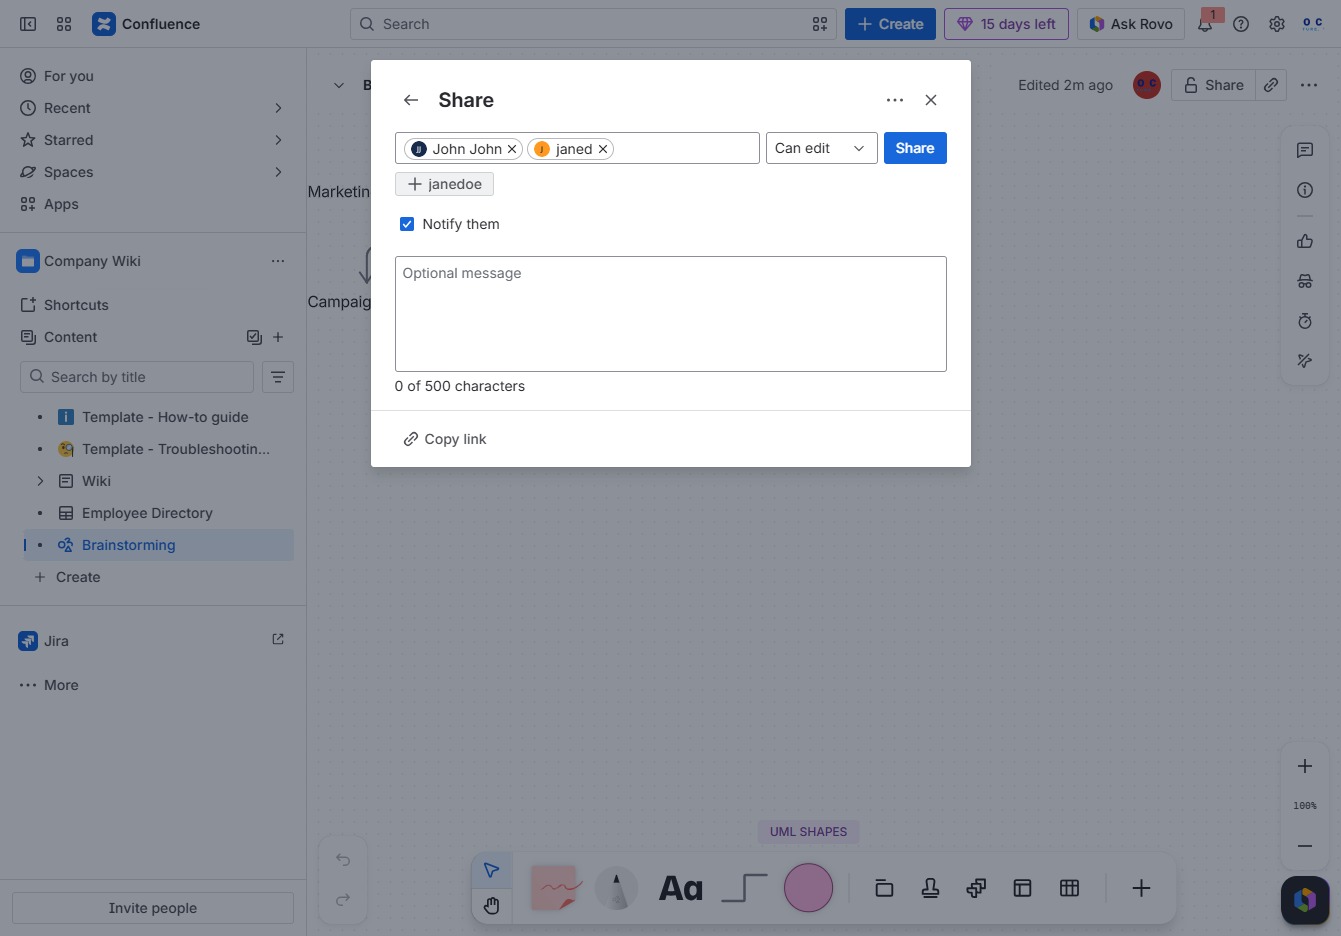1341x936 pixels.
Task: Add more tools with toolbar plus
Action: tap(1141, 888)
